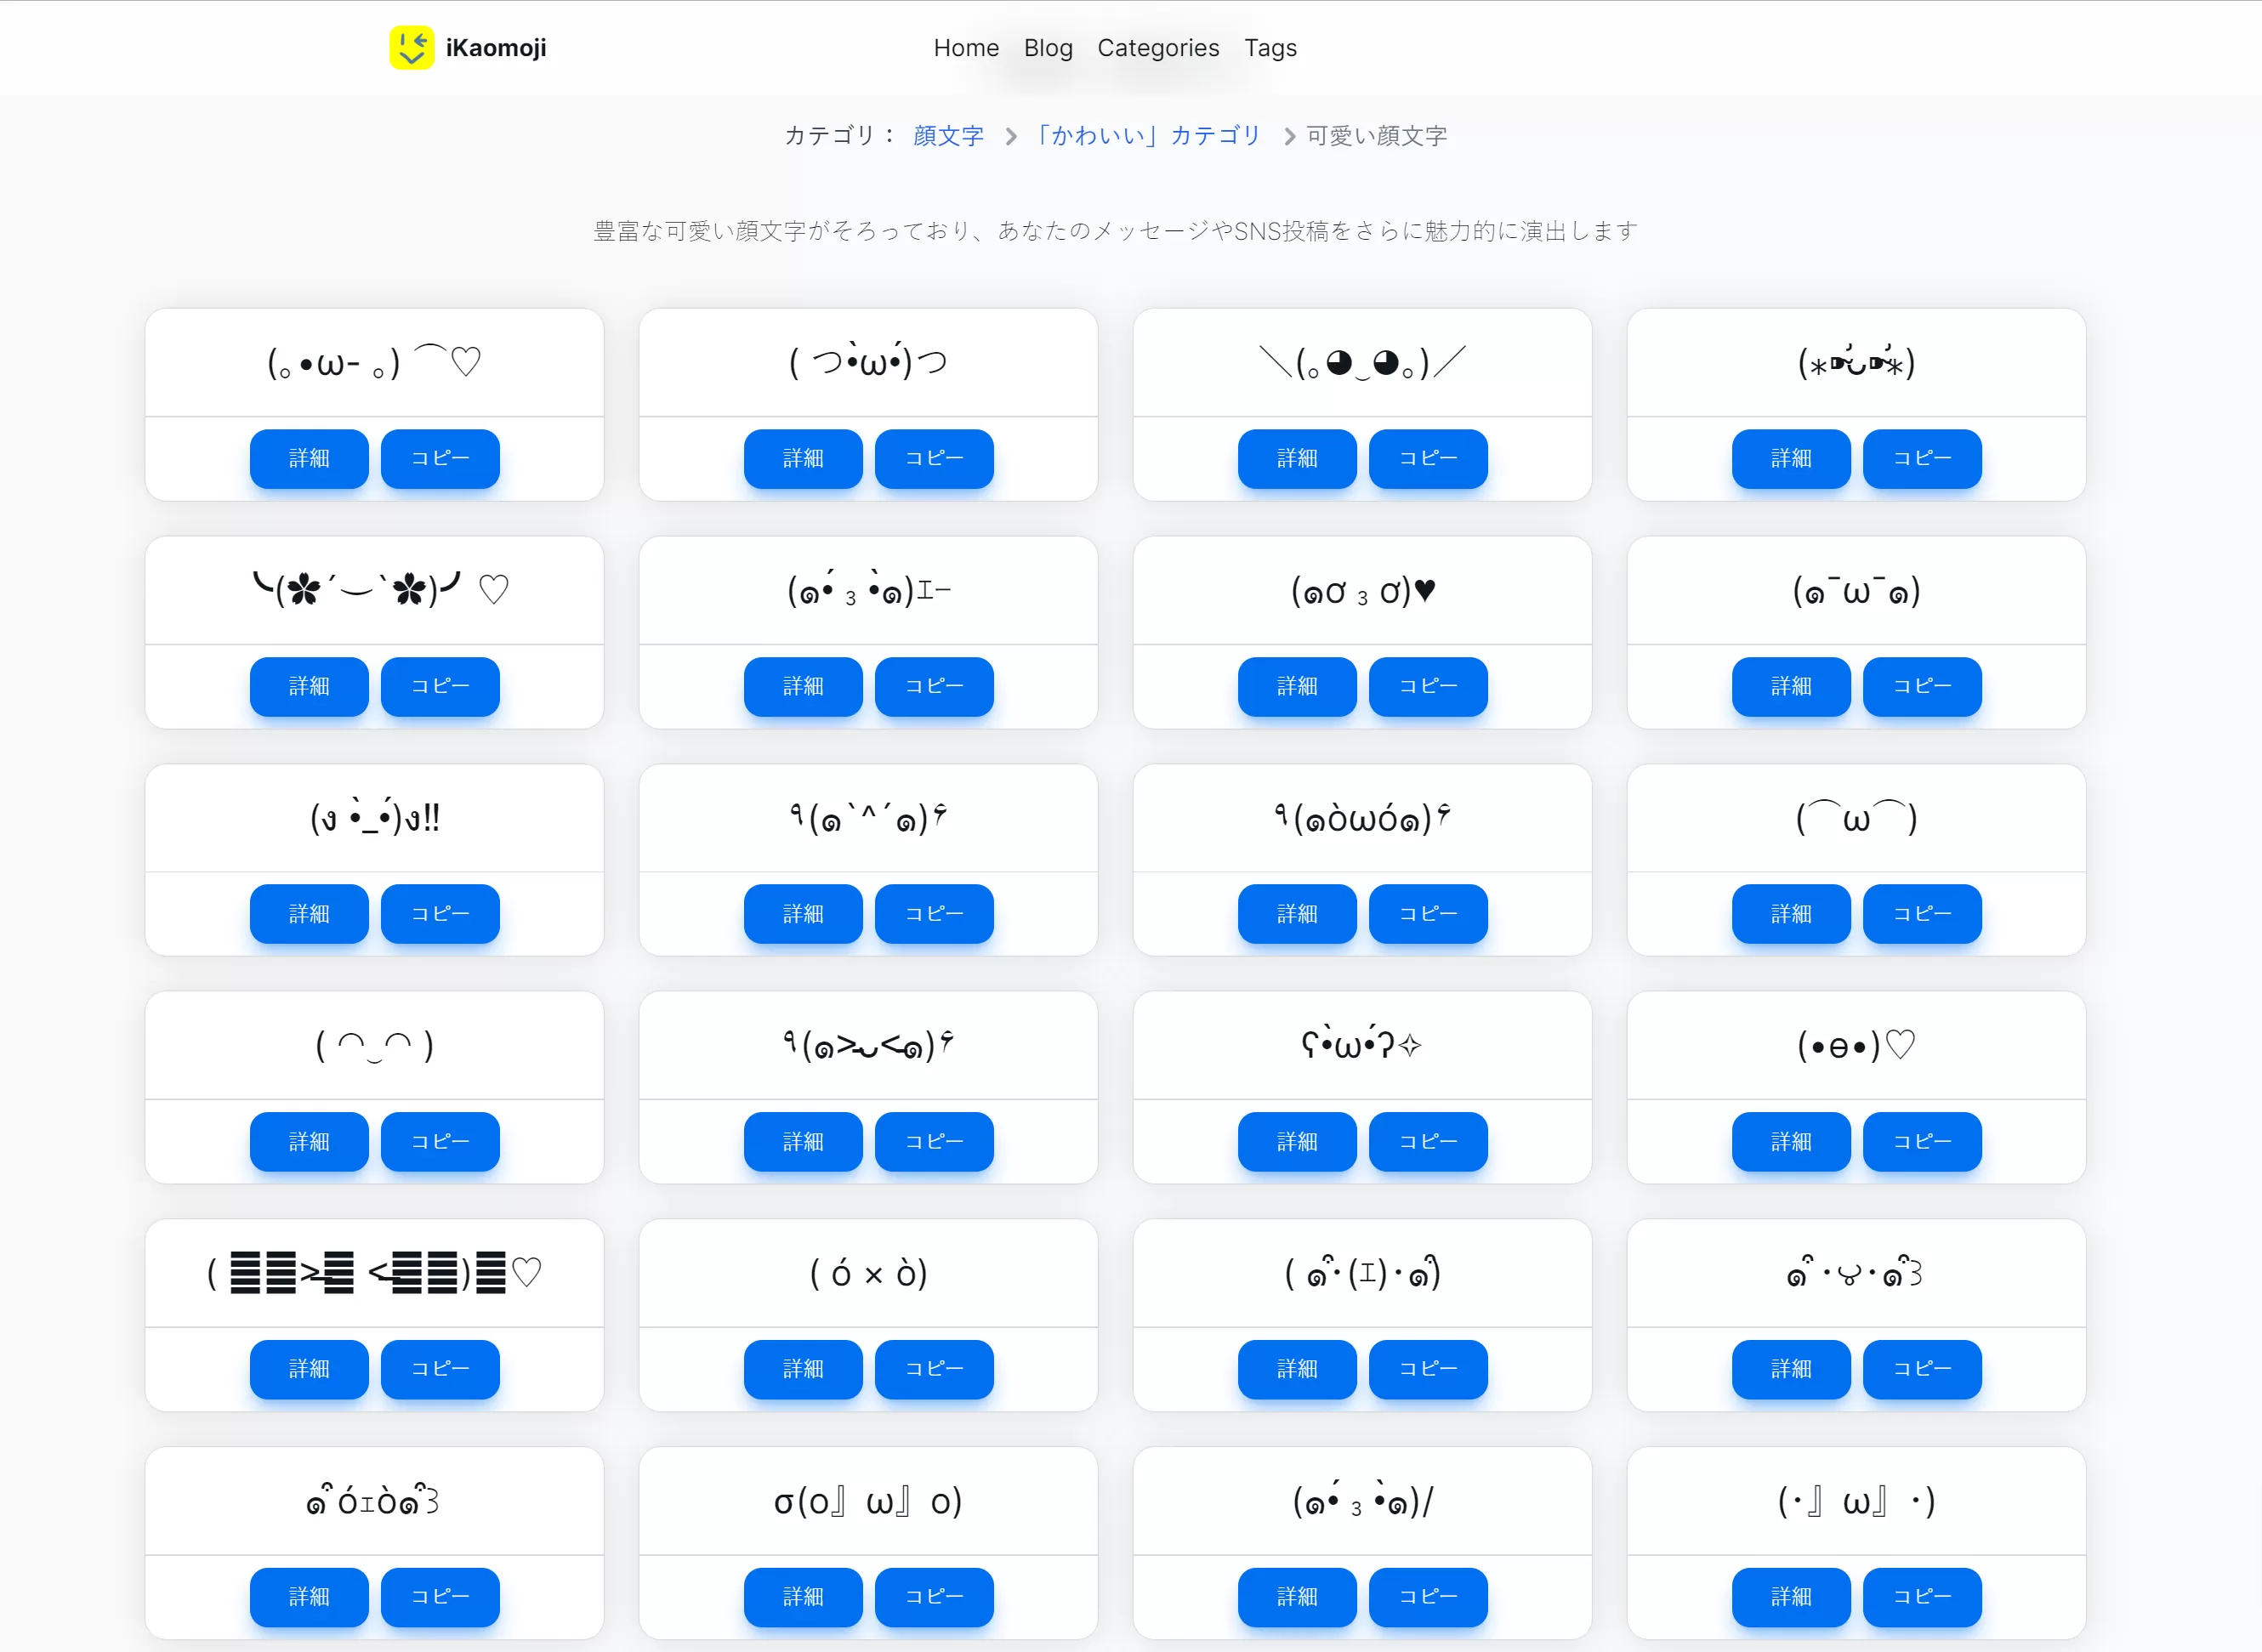View details of the (◍¯ω¯◍) kaomoji
2262x1652 pixels.
(x=1789, y=687)
